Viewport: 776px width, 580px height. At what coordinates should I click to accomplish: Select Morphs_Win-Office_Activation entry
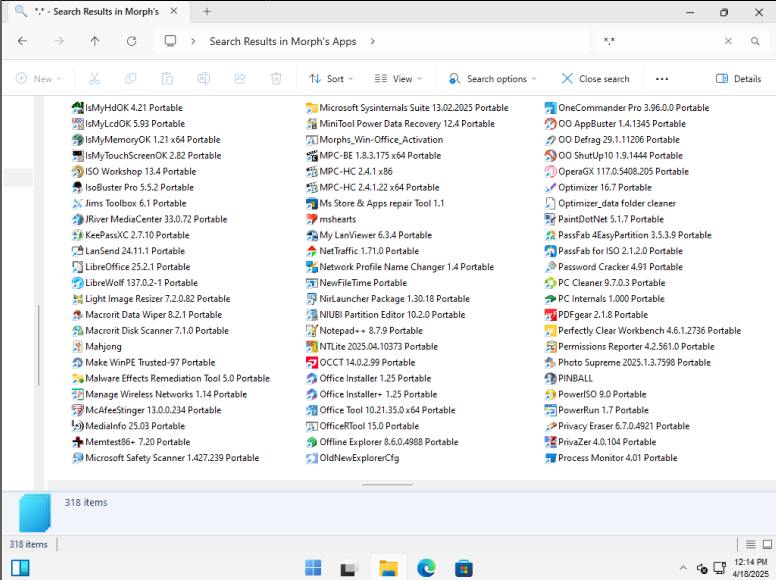374,140
